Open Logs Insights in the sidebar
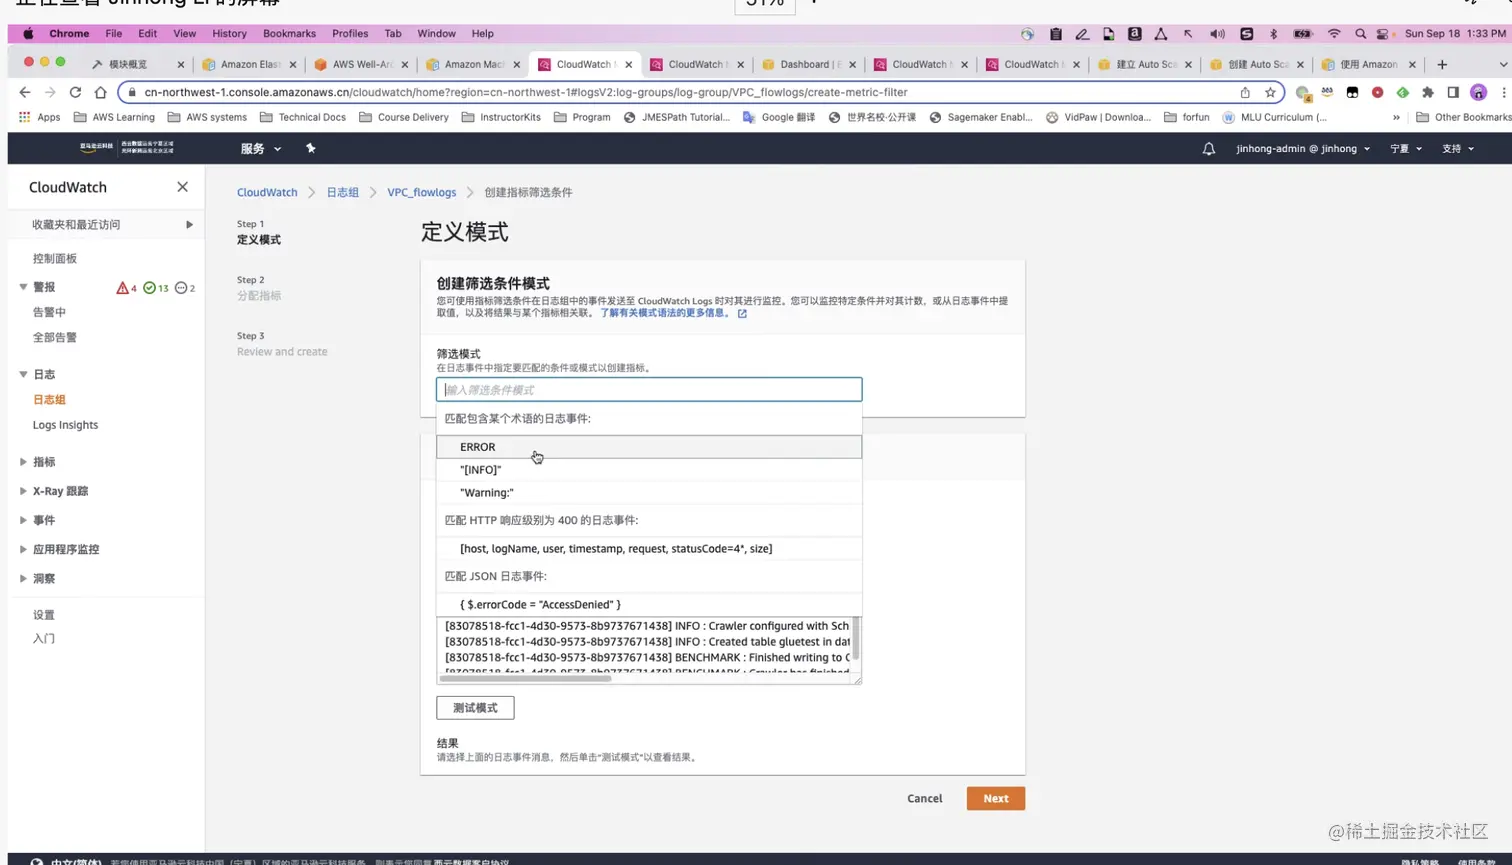Screen dimensions: 1512x865 pyautogui.click(x=66, y=425)
